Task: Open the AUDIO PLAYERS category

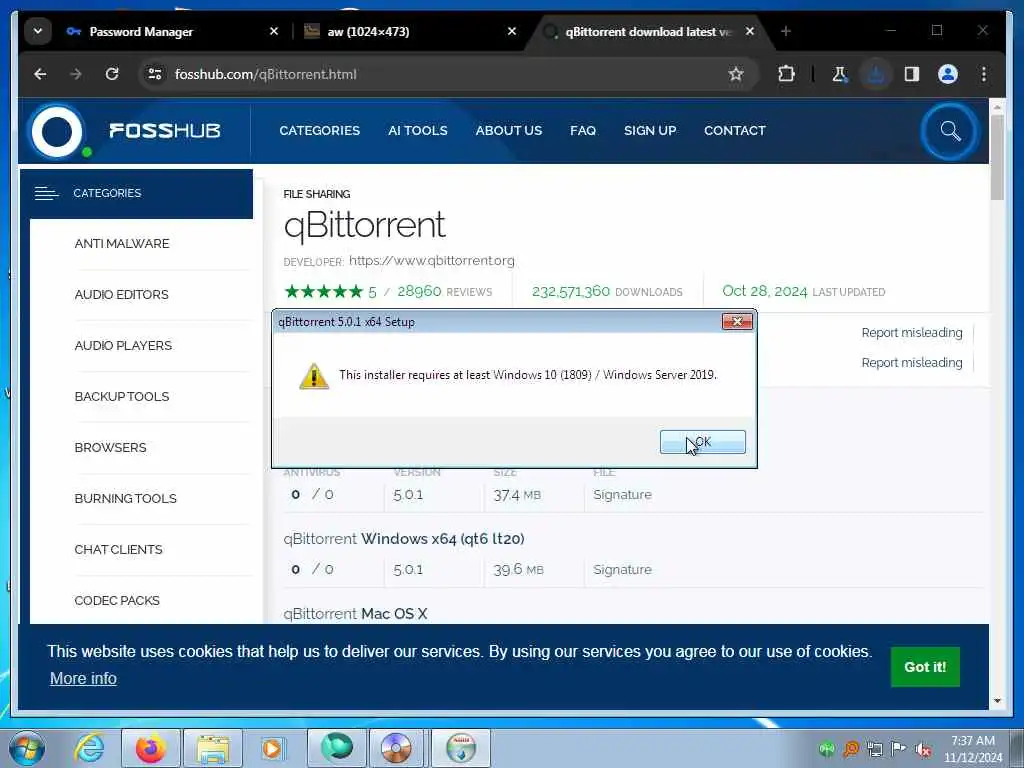Action: [123, 345]
